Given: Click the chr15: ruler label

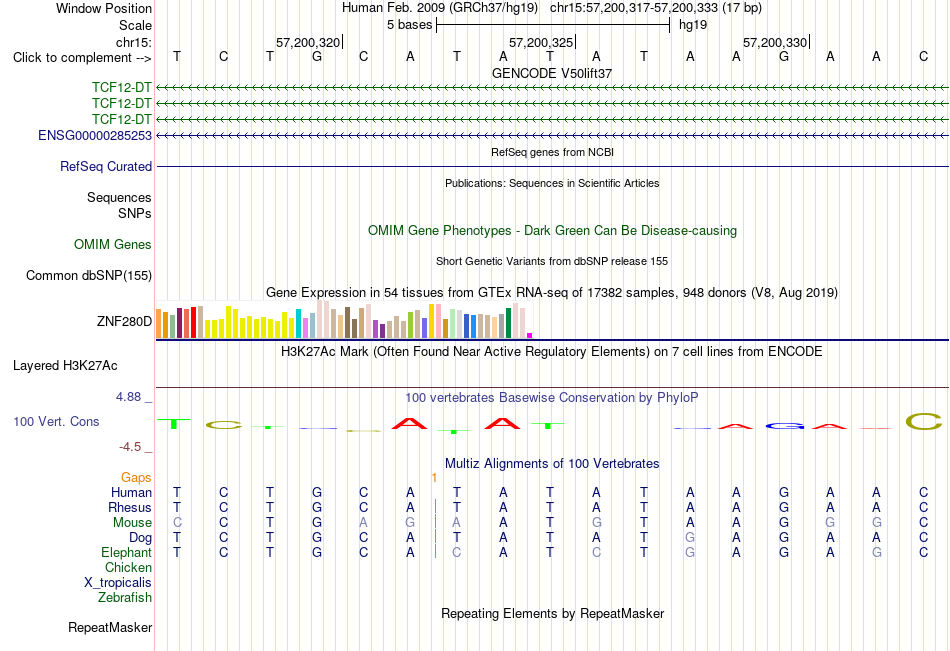Looking at the screenshot, I should pos(134,42).
